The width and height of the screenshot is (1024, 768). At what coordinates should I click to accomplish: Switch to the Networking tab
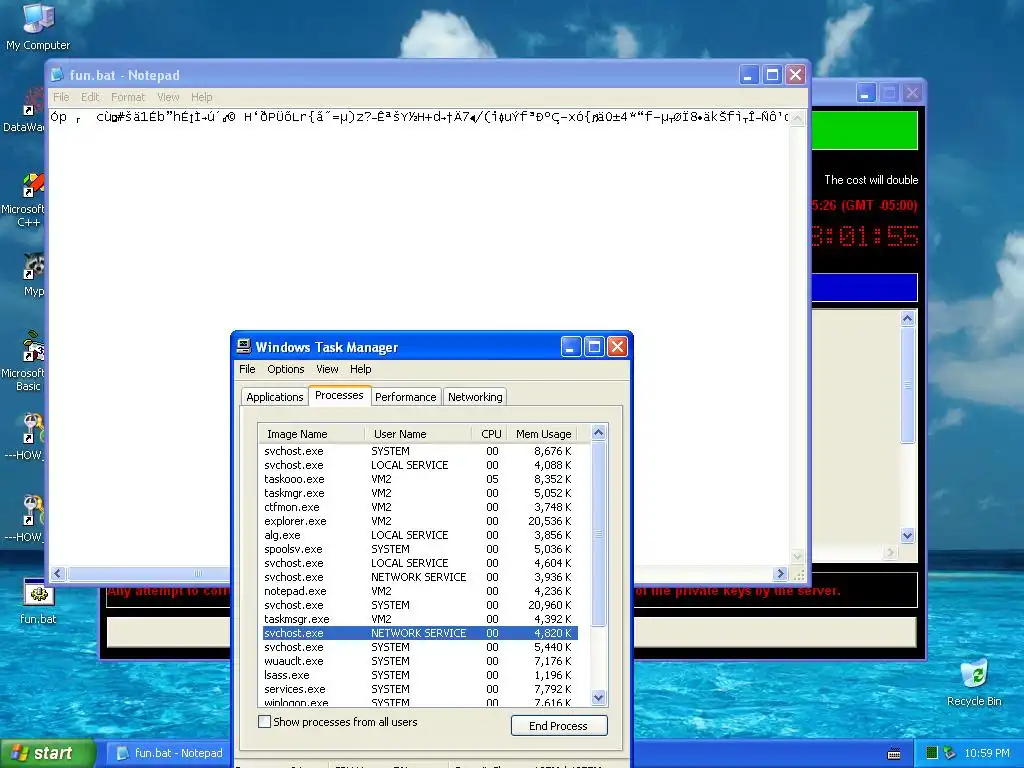(x=475, y=397)
